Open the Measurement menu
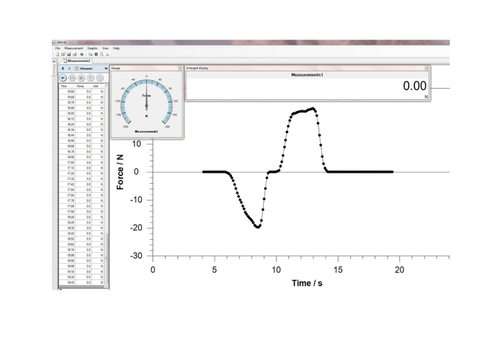This screenshot has height=361, width=500. [73, 48]
